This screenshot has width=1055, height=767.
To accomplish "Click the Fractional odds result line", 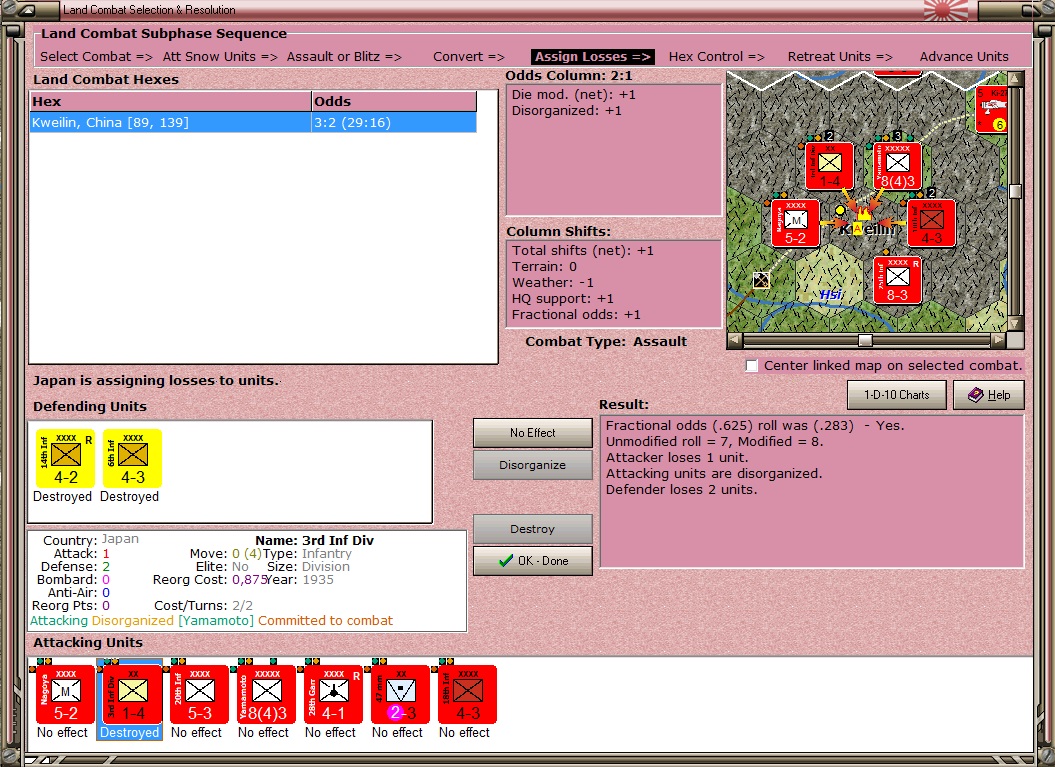I will (x=755, y=425).
